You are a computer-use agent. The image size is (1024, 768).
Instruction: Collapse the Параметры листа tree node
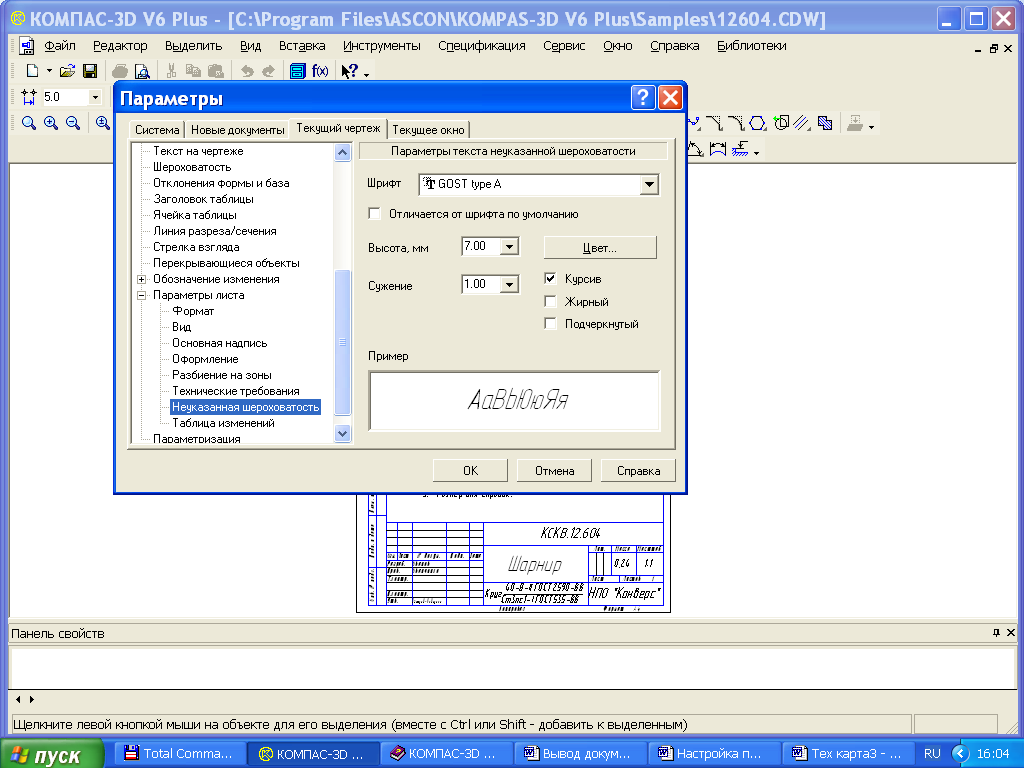coord(141,295)
